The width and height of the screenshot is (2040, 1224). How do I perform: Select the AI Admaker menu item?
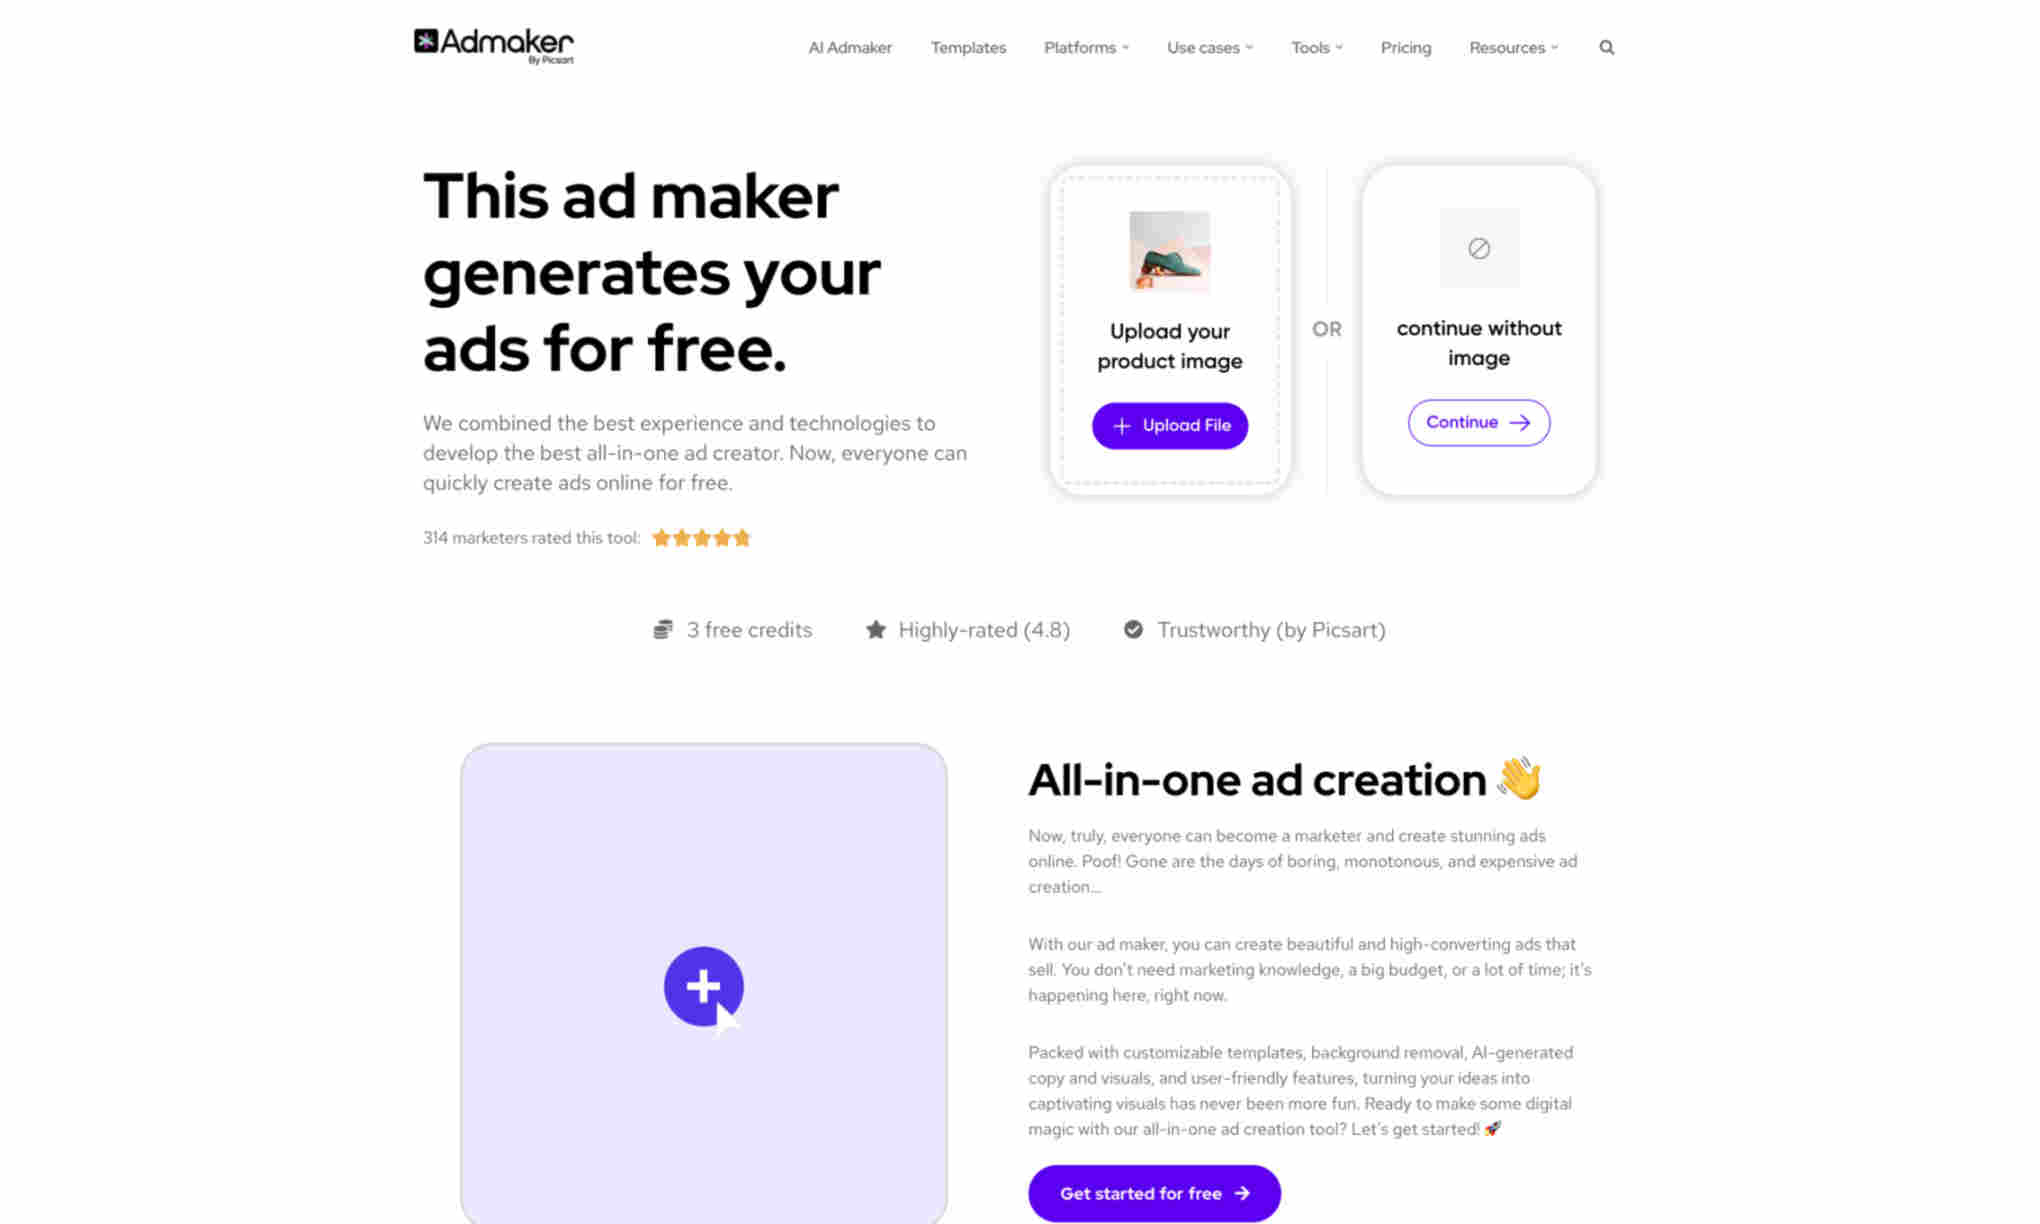click(x=850, y=47)
